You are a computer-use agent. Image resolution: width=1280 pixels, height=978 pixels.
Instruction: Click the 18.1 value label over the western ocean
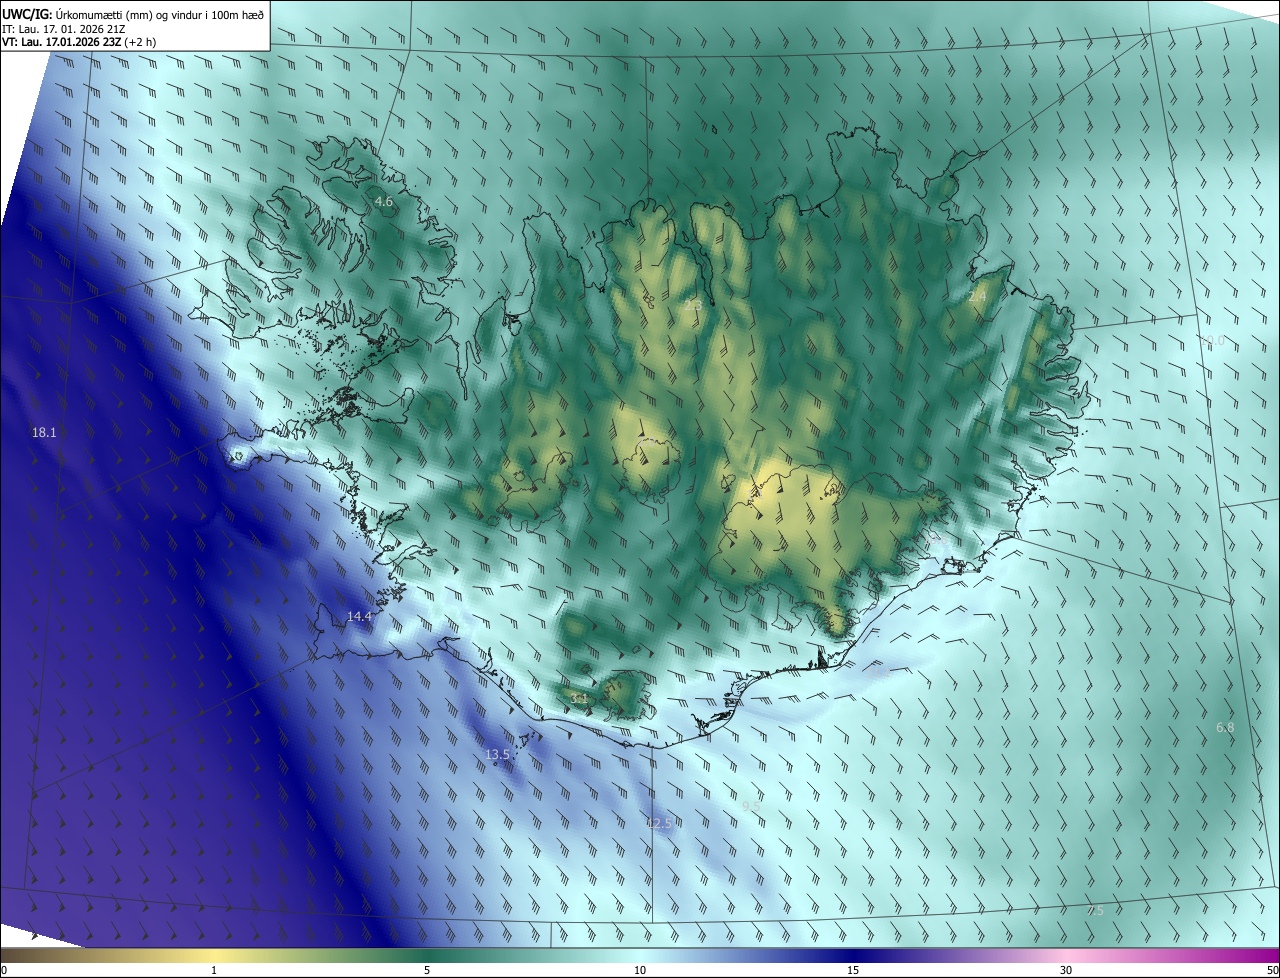(44, 433)
